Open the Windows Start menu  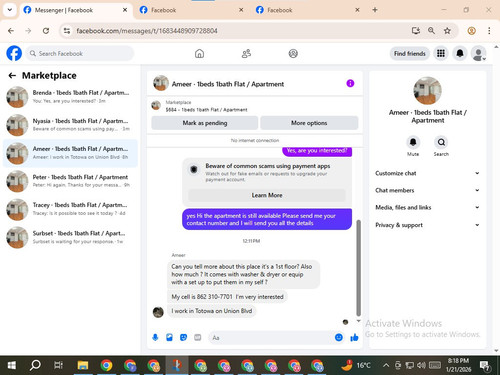coord(12,366)
